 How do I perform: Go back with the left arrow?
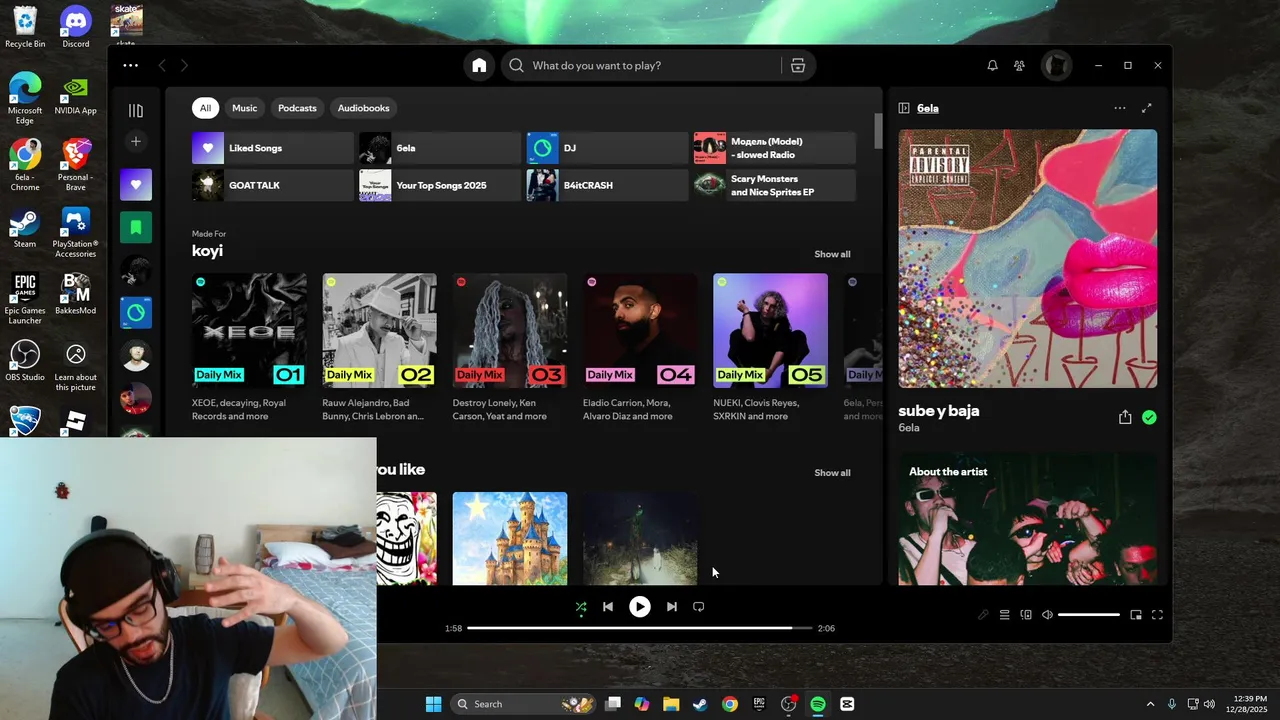tap(162, 65)
